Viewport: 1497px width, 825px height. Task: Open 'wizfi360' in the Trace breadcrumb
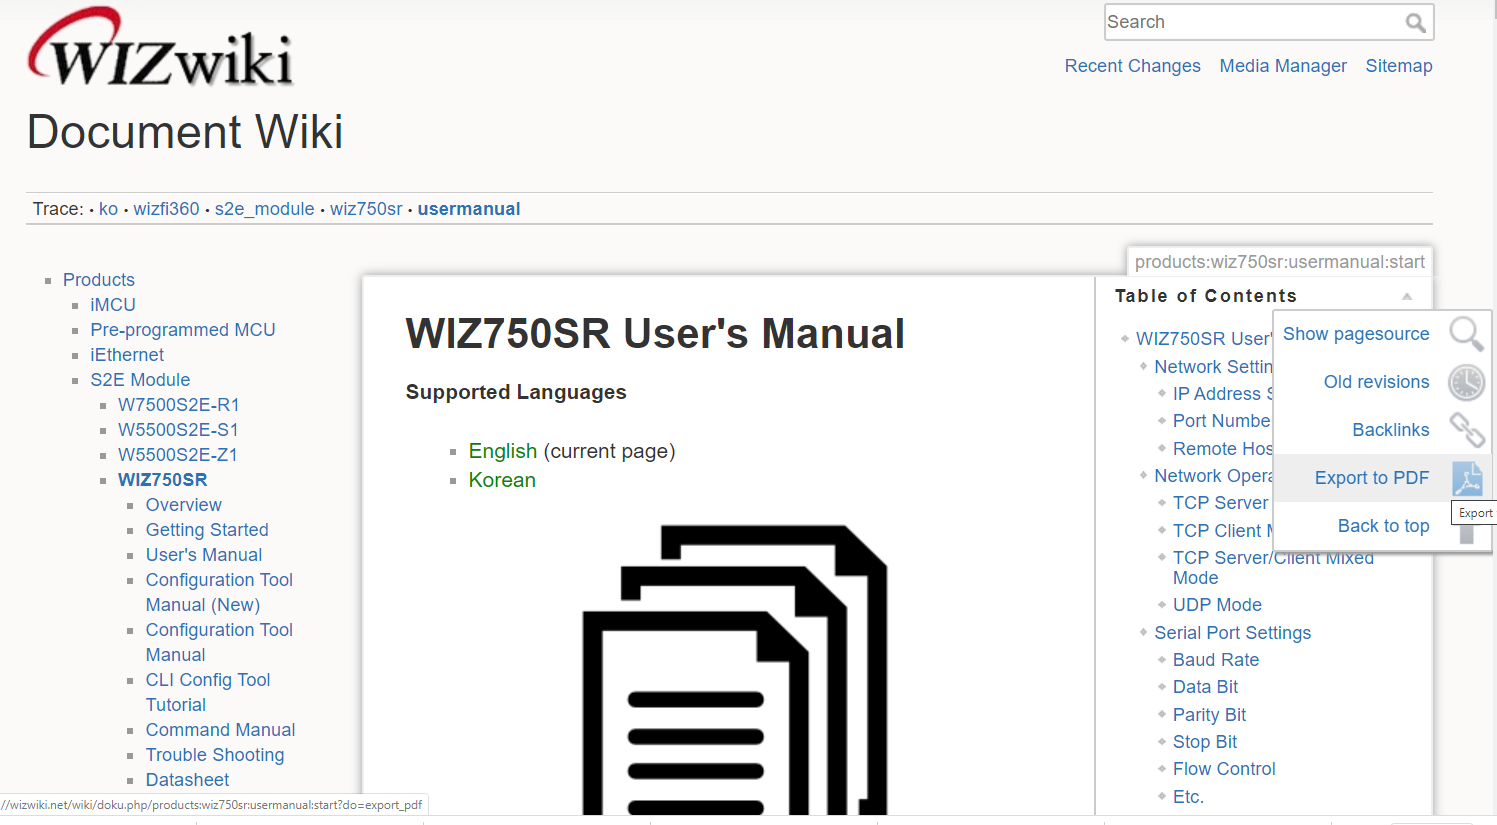(166, 209)
